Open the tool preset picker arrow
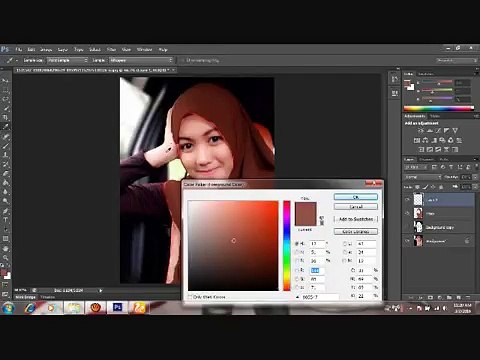This screenshot has width=480, height=360. (17, 60)
